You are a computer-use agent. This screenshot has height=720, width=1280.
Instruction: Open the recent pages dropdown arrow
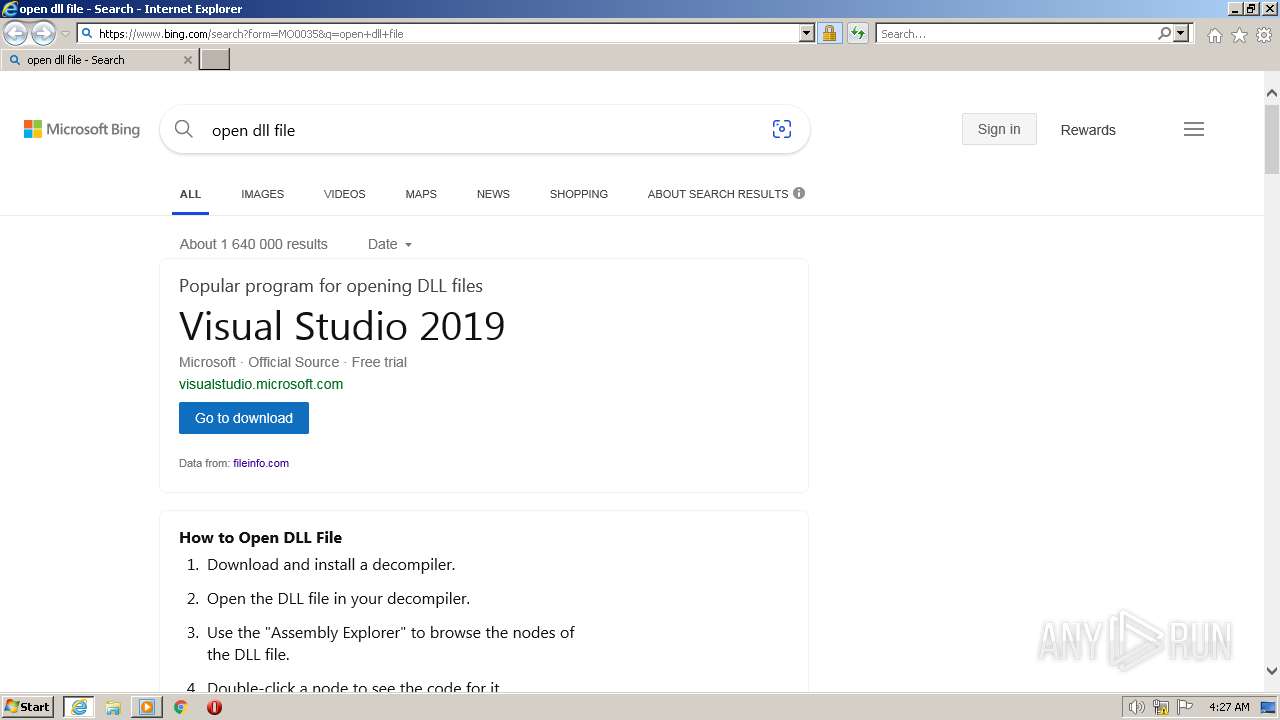coord(65,34)
